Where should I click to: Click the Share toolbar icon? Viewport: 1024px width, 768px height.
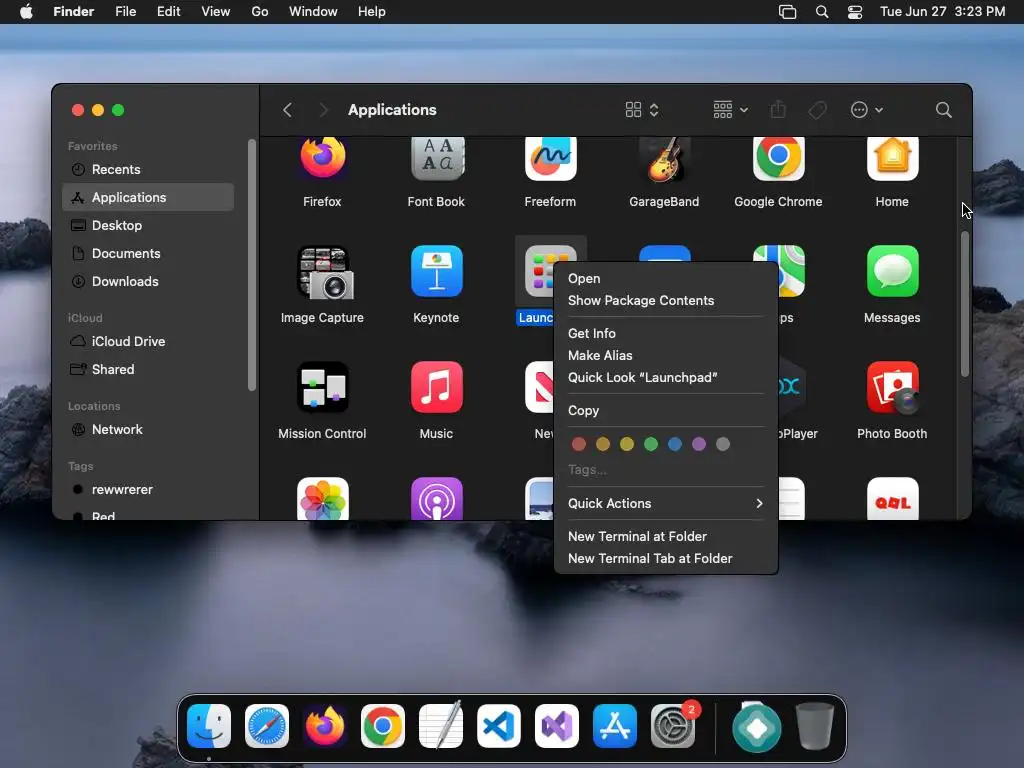tap(778, 110)
